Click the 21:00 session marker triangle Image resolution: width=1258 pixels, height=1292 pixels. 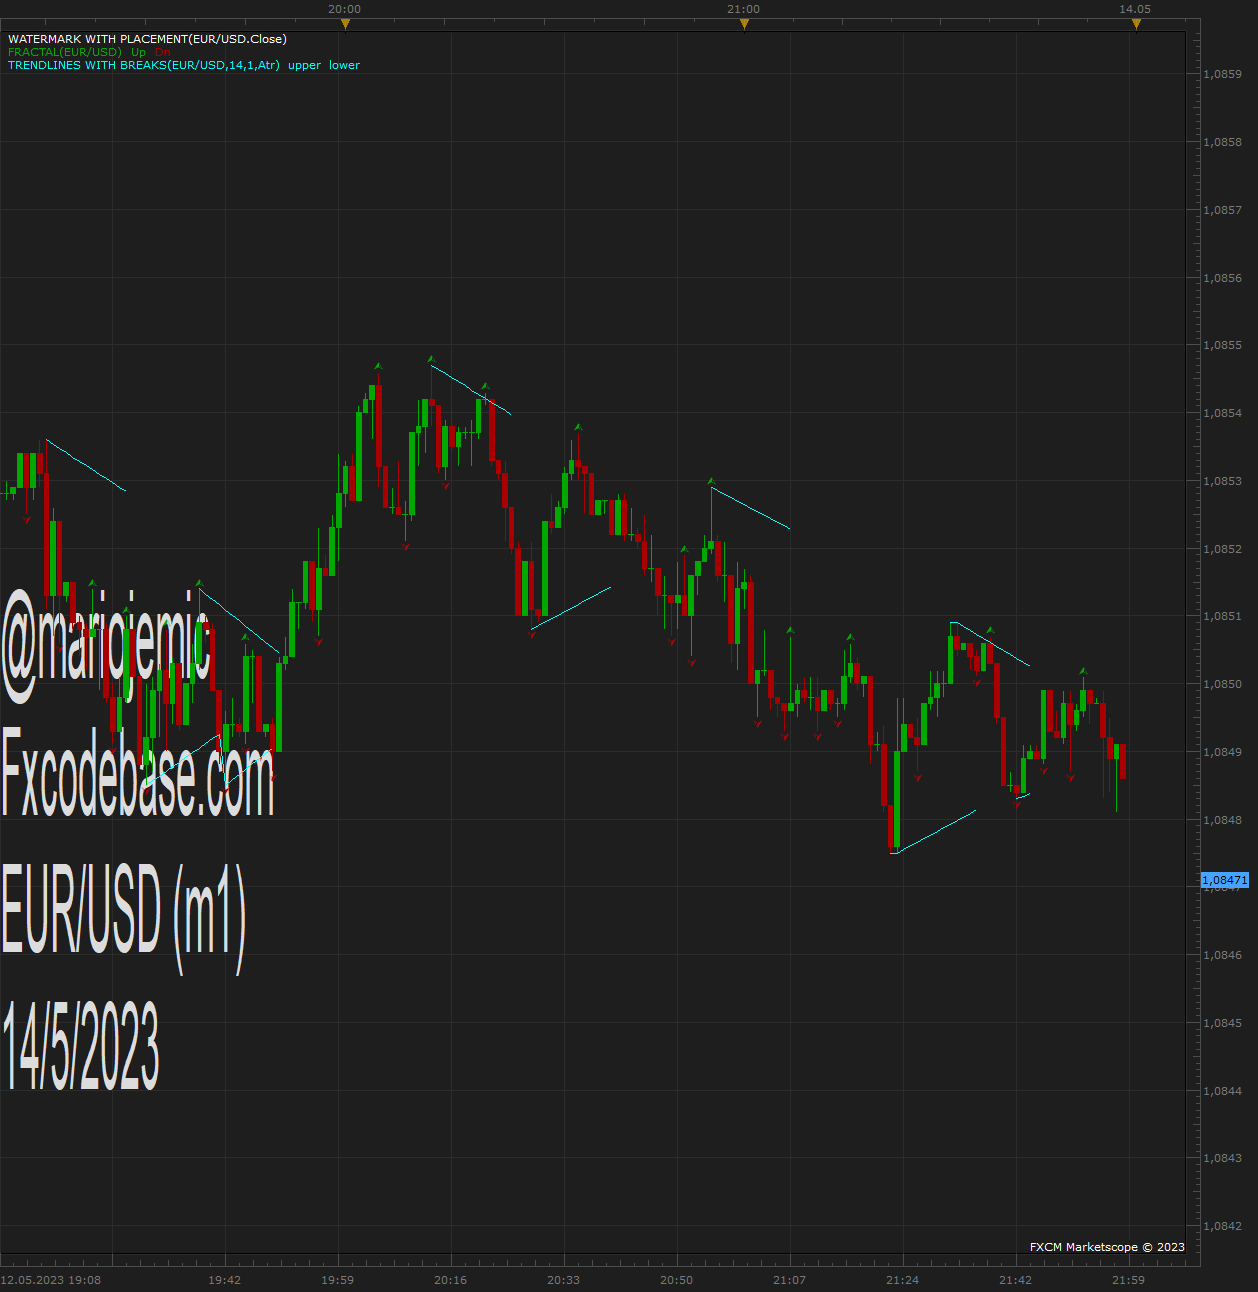[744, 24]
